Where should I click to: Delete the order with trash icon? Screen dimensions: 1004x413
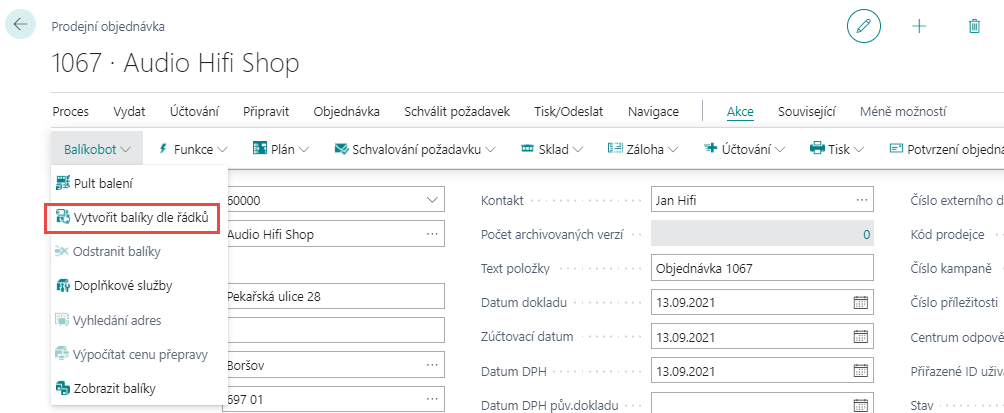point(974,26)
